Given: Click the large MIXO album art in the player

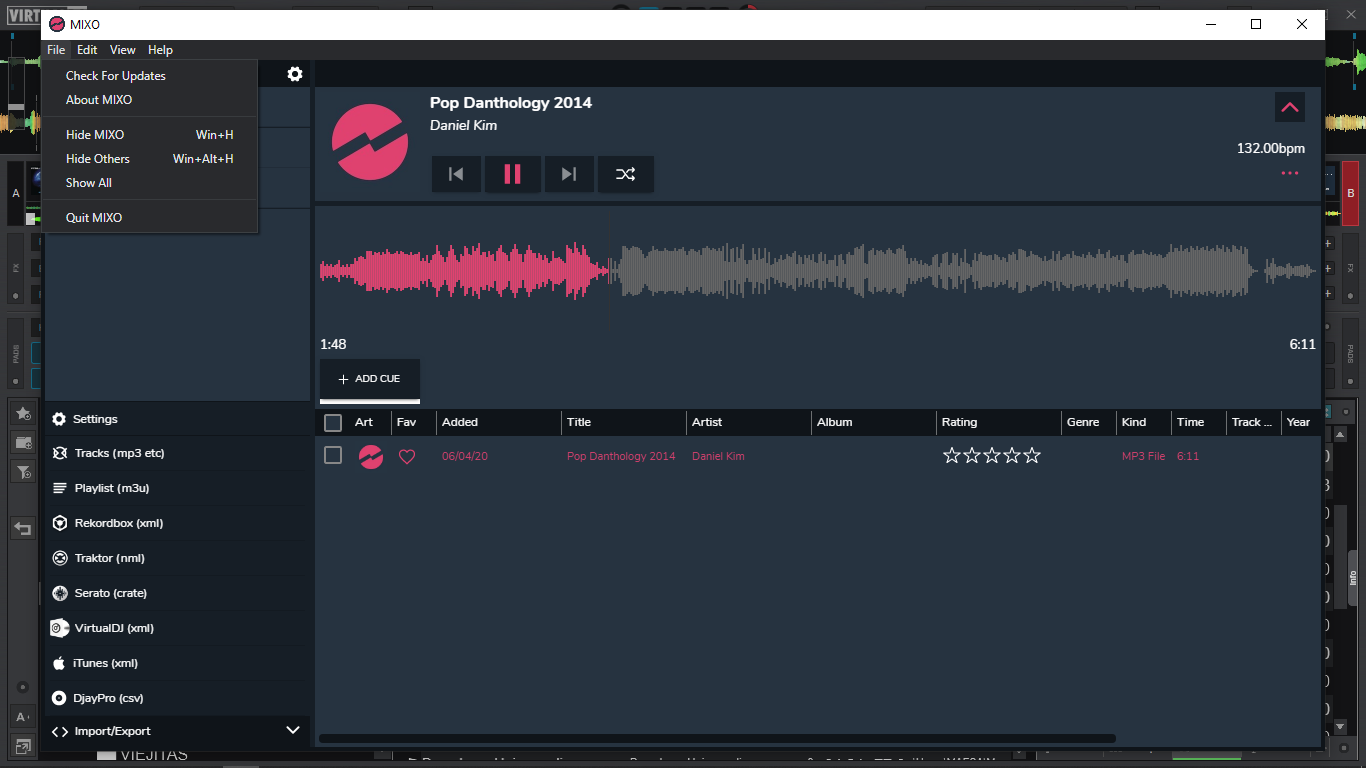Looking at the screenshot, I should click(x=370, y=142).
